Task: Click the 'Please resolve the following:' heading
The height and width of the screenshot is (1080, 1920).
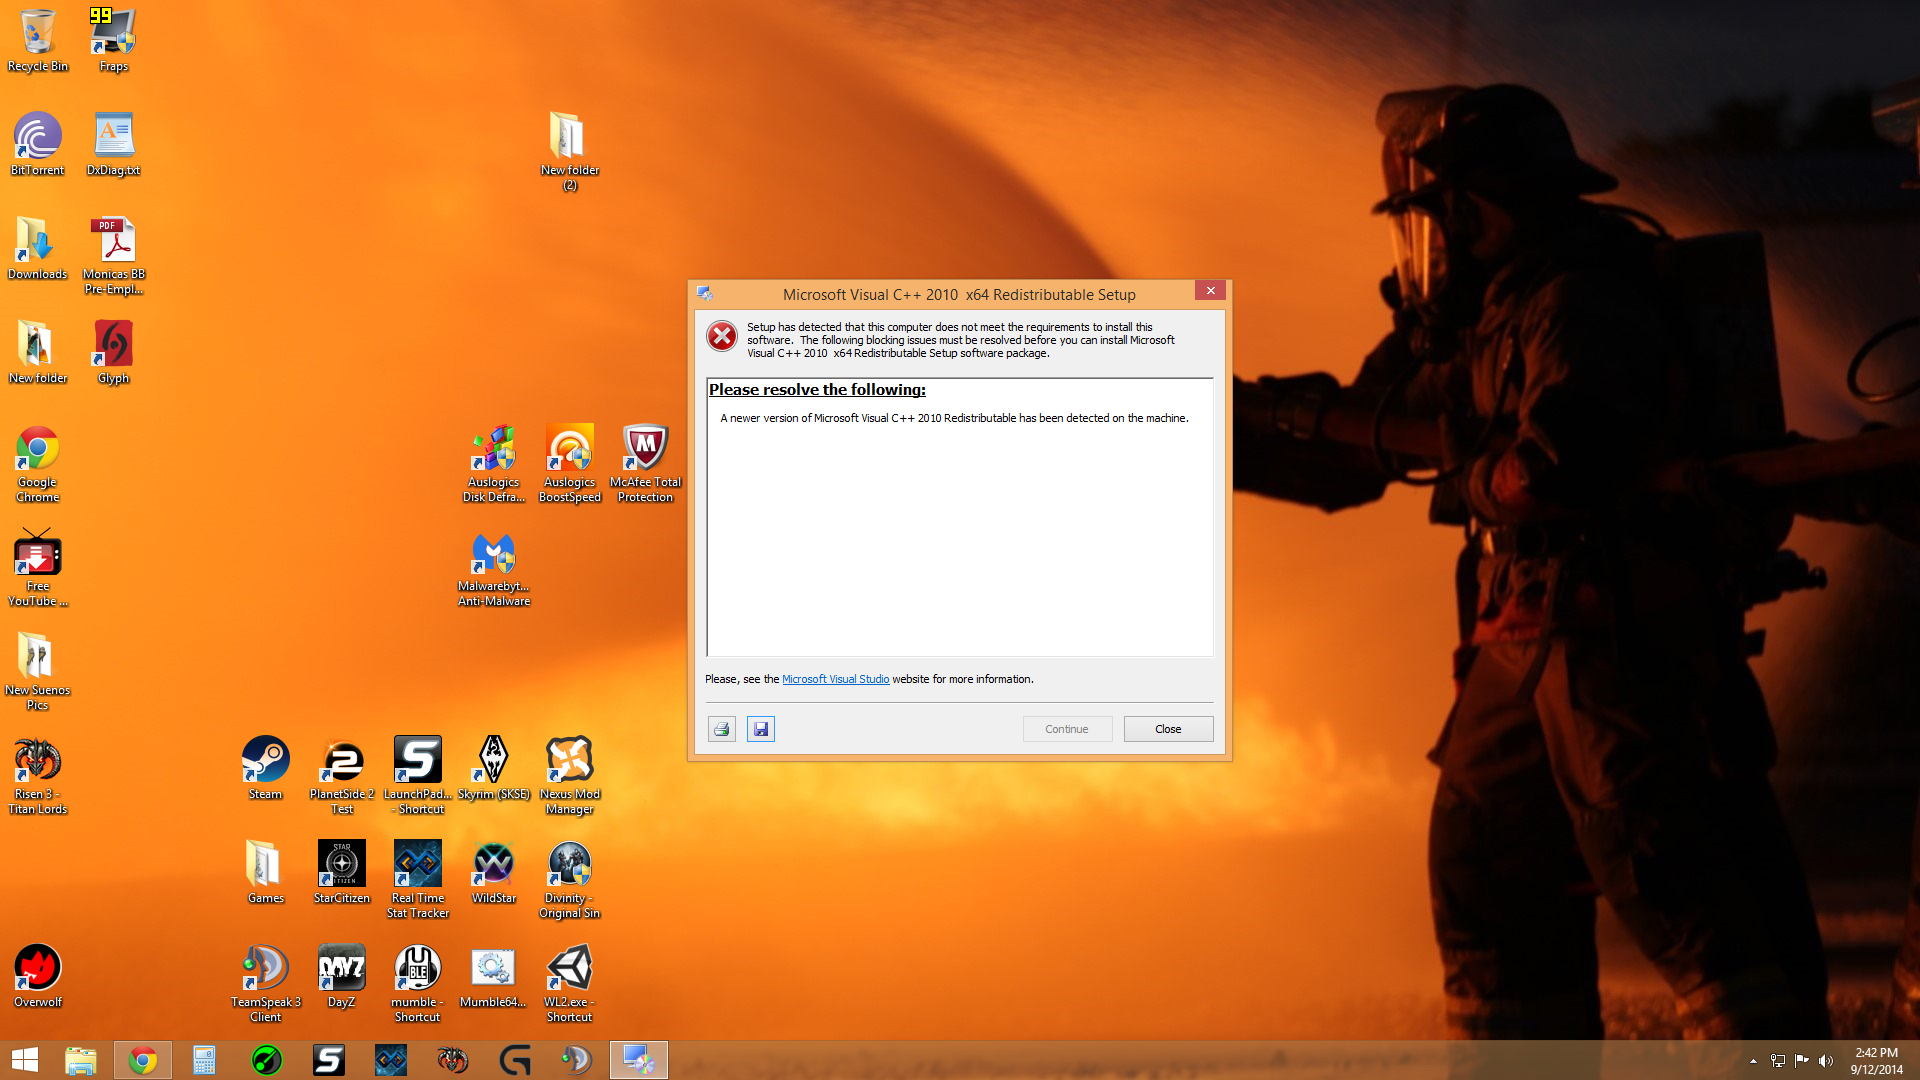Action: (x=817, y=390)
